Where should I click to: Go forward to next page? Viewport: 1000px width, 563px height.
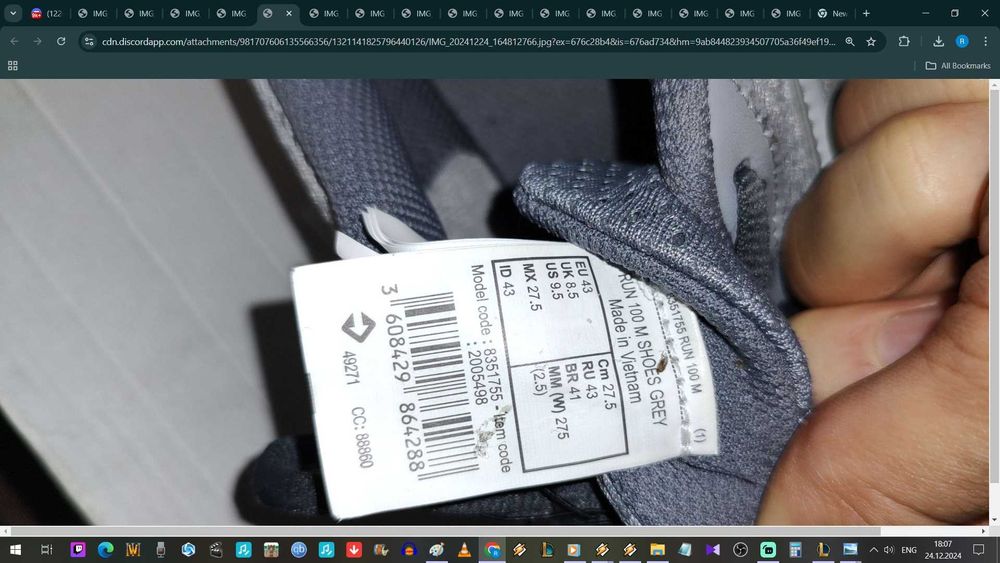(38, 41)
